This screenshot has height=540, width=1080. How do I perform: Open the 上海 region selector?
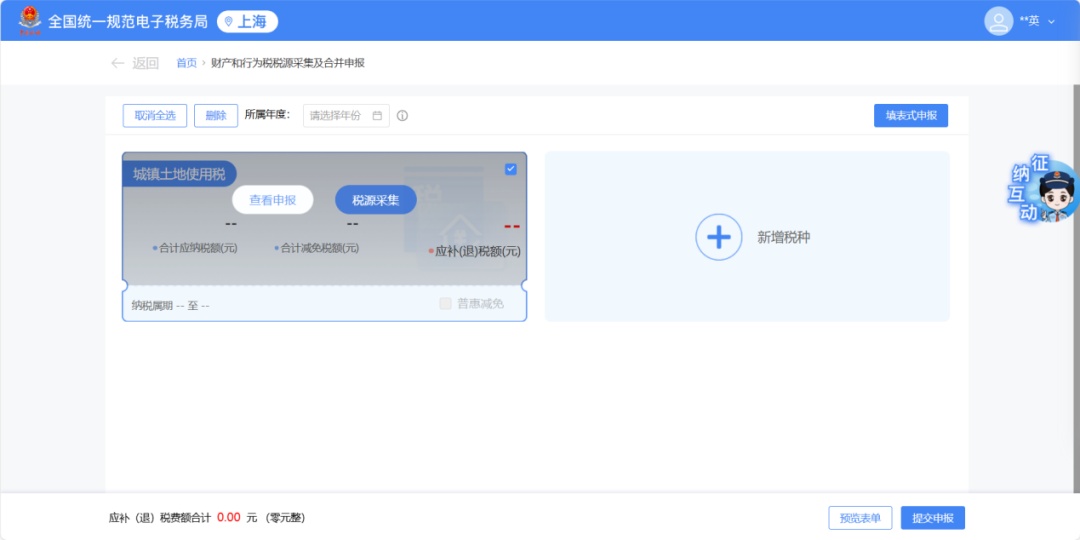coord(248,21)
